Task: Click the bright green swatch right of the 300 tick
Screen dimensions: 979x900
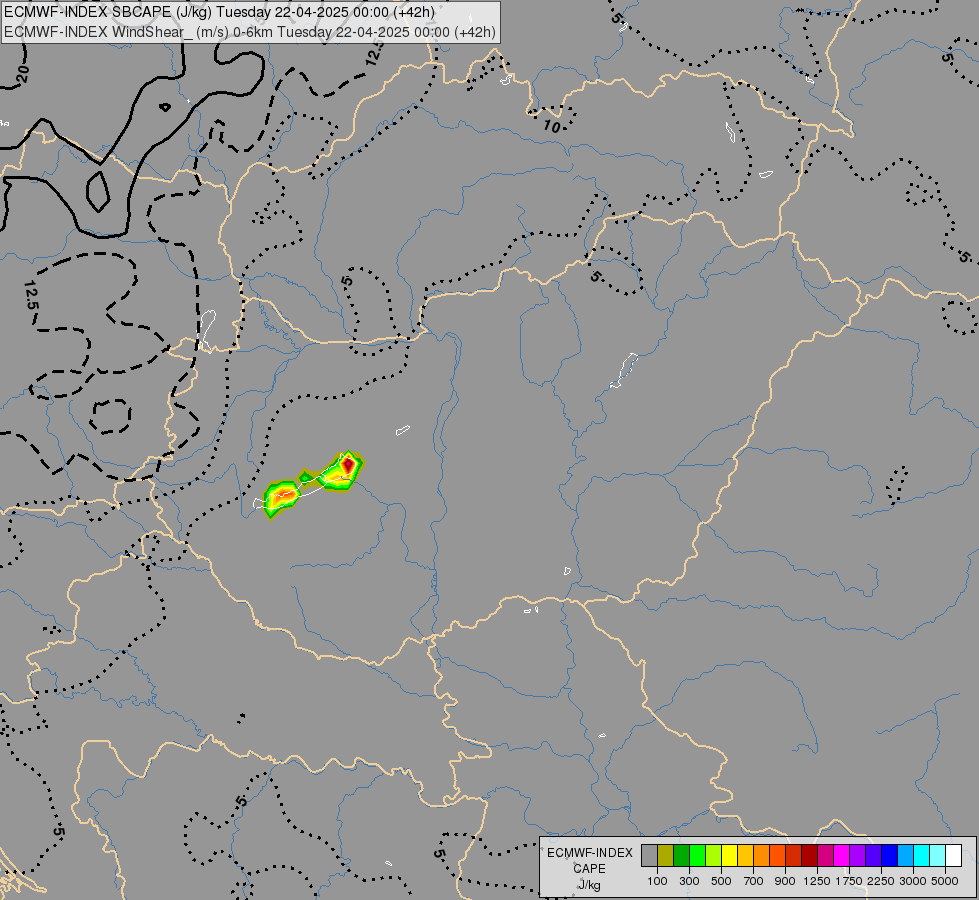Action: [x=697, y=855]
